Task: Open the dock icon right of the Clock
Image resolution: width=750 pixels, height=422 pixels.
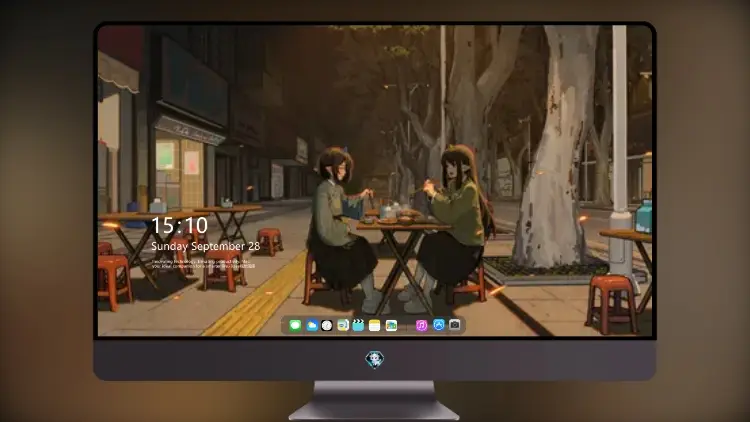Action: click(x=342, y=325)
